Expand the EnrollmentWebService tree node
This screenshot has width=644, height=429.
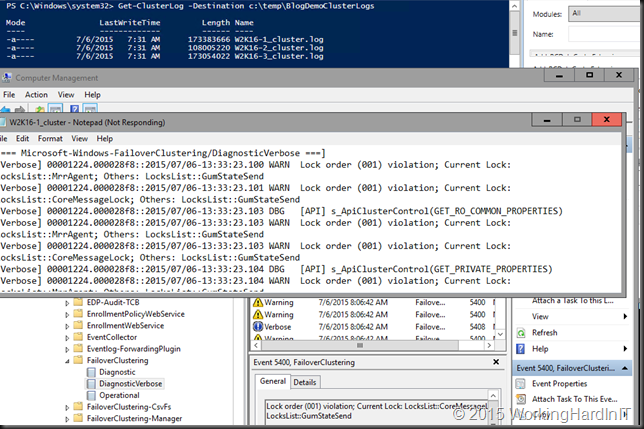tap(67, 326)
